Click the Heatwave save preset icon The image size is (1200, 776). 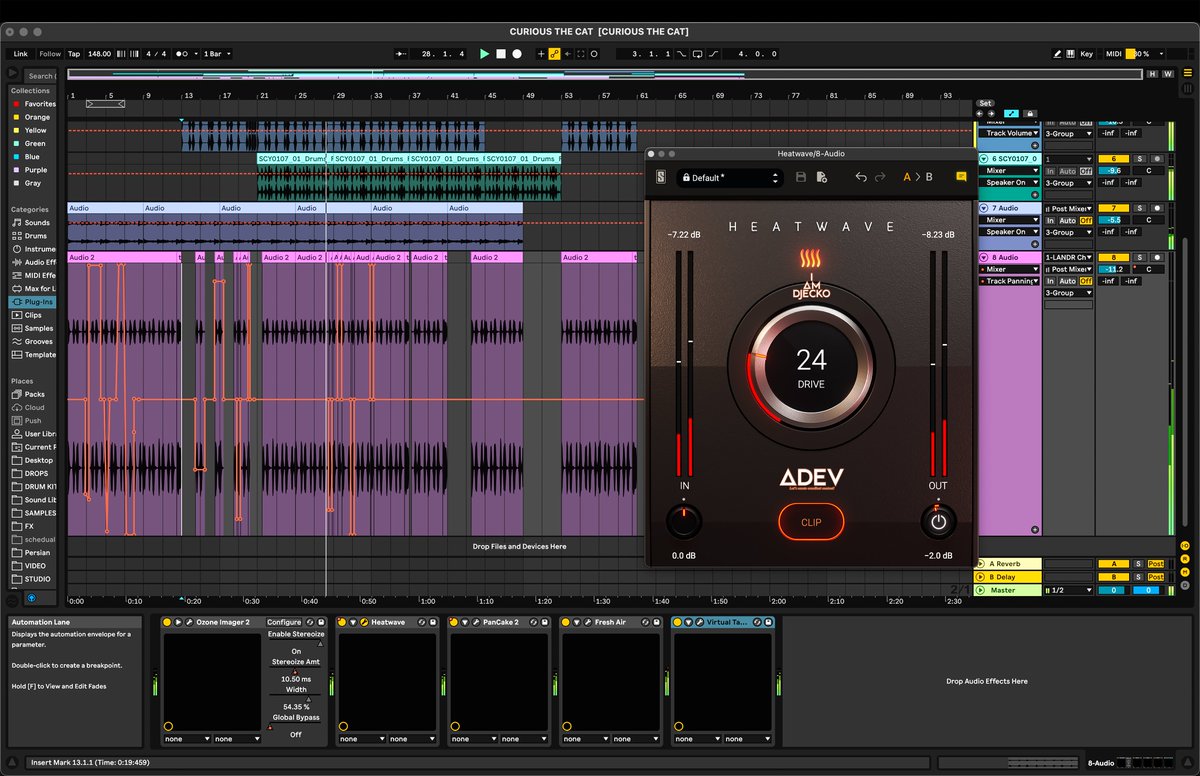click(x=801, y=177)
